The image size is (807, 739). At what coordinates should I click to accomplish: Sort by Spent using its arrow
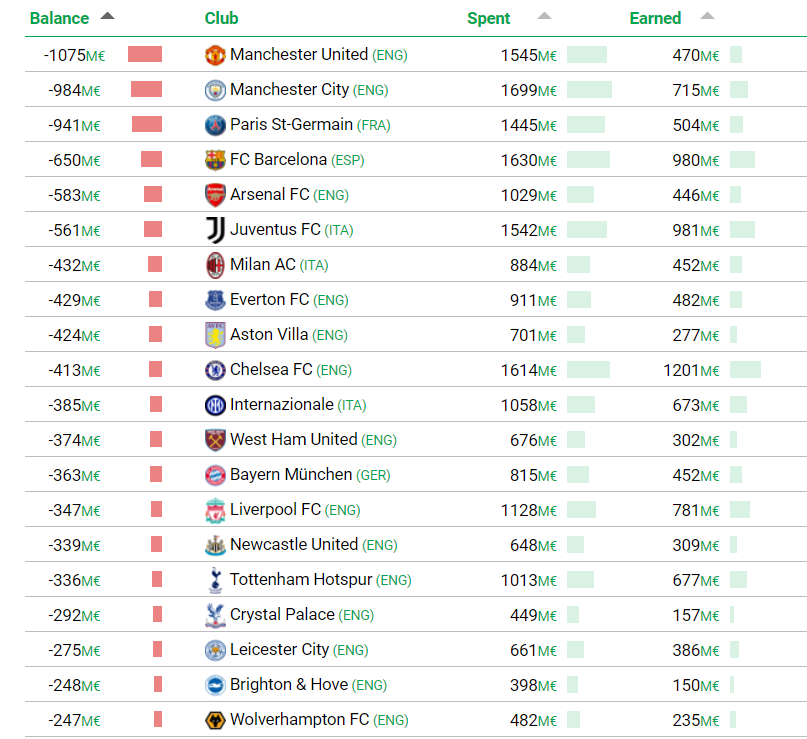(x=544, y=16)
